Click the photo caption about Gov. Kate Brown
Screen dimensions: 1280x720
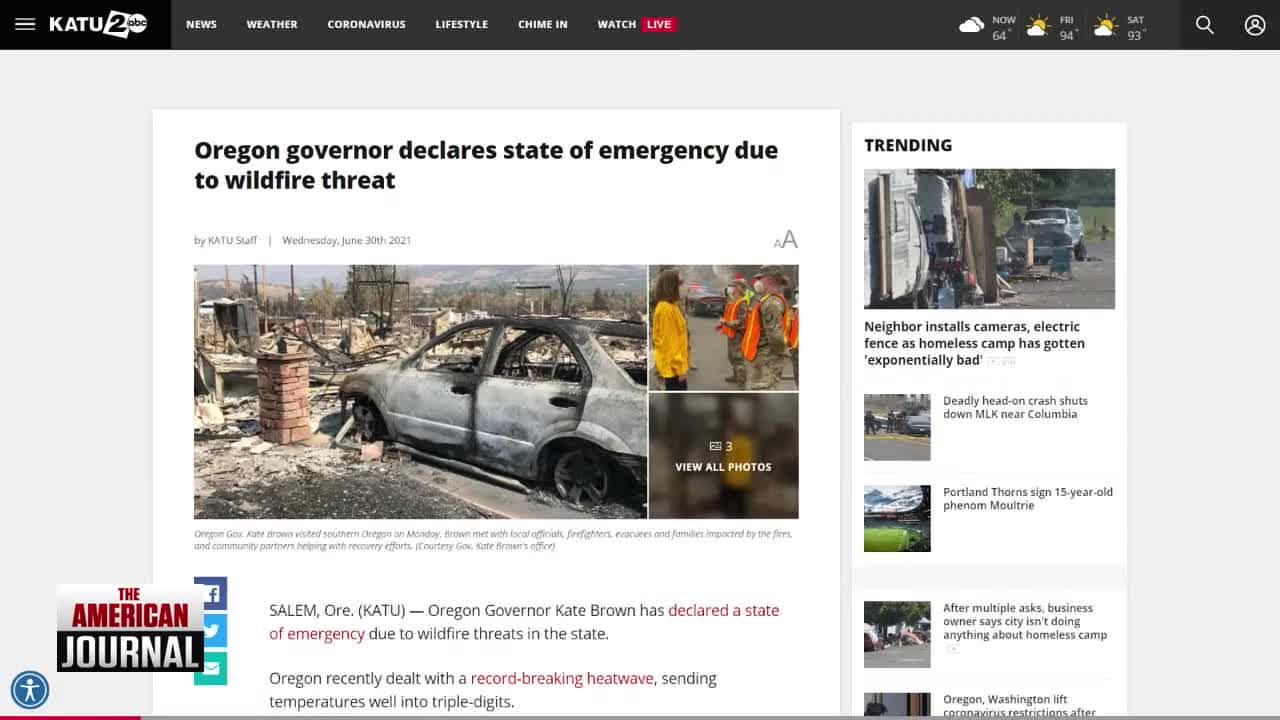[494, 540]
